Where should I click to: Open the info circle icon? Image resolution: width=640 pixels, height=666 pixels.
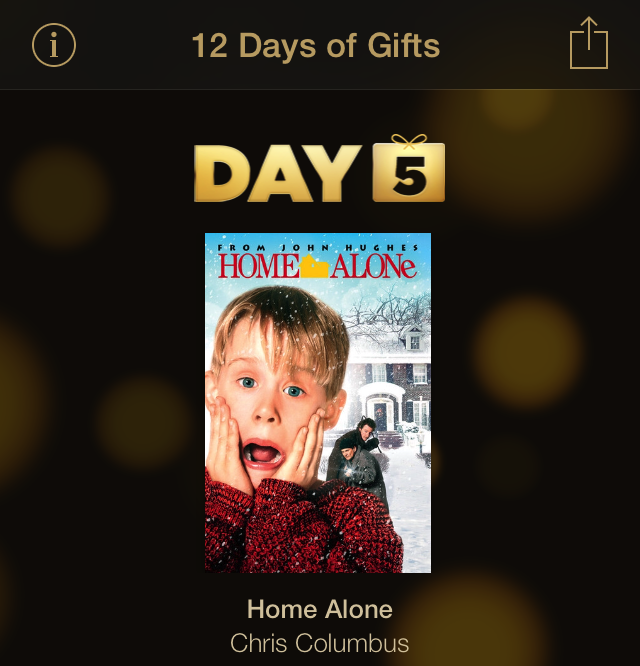click(x=54, y=45)
